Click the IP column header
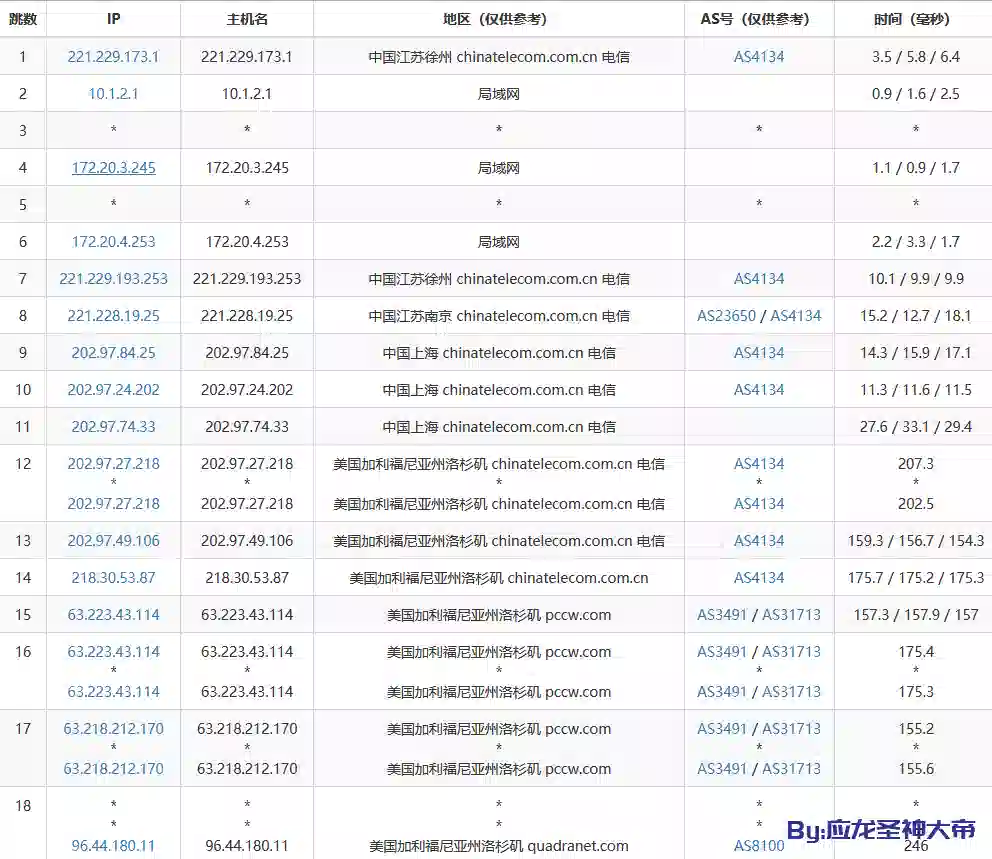 click(x=113, y=19)
